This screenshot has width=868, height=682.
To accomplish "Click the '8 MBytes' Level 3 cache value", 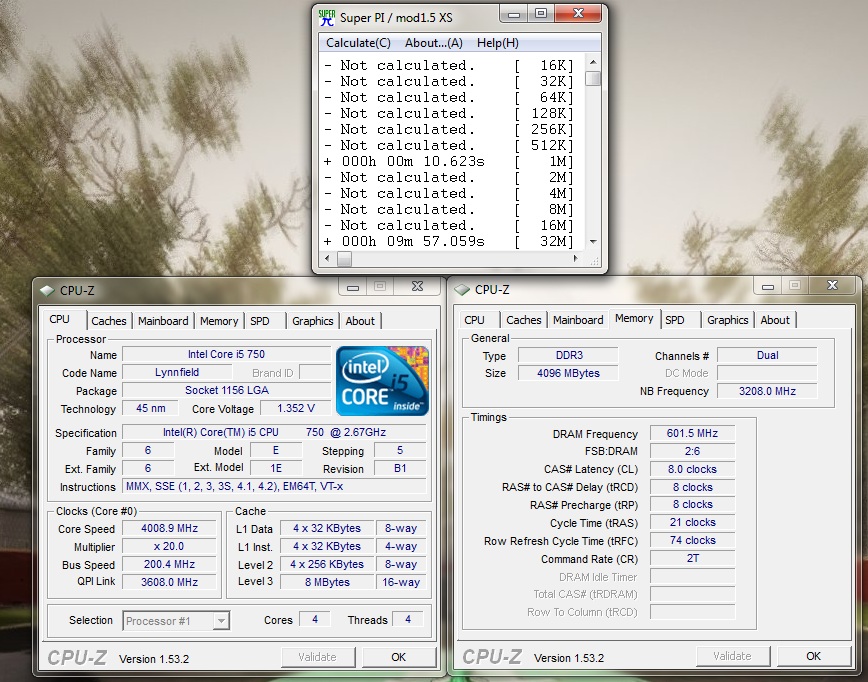I will point(327,582).
